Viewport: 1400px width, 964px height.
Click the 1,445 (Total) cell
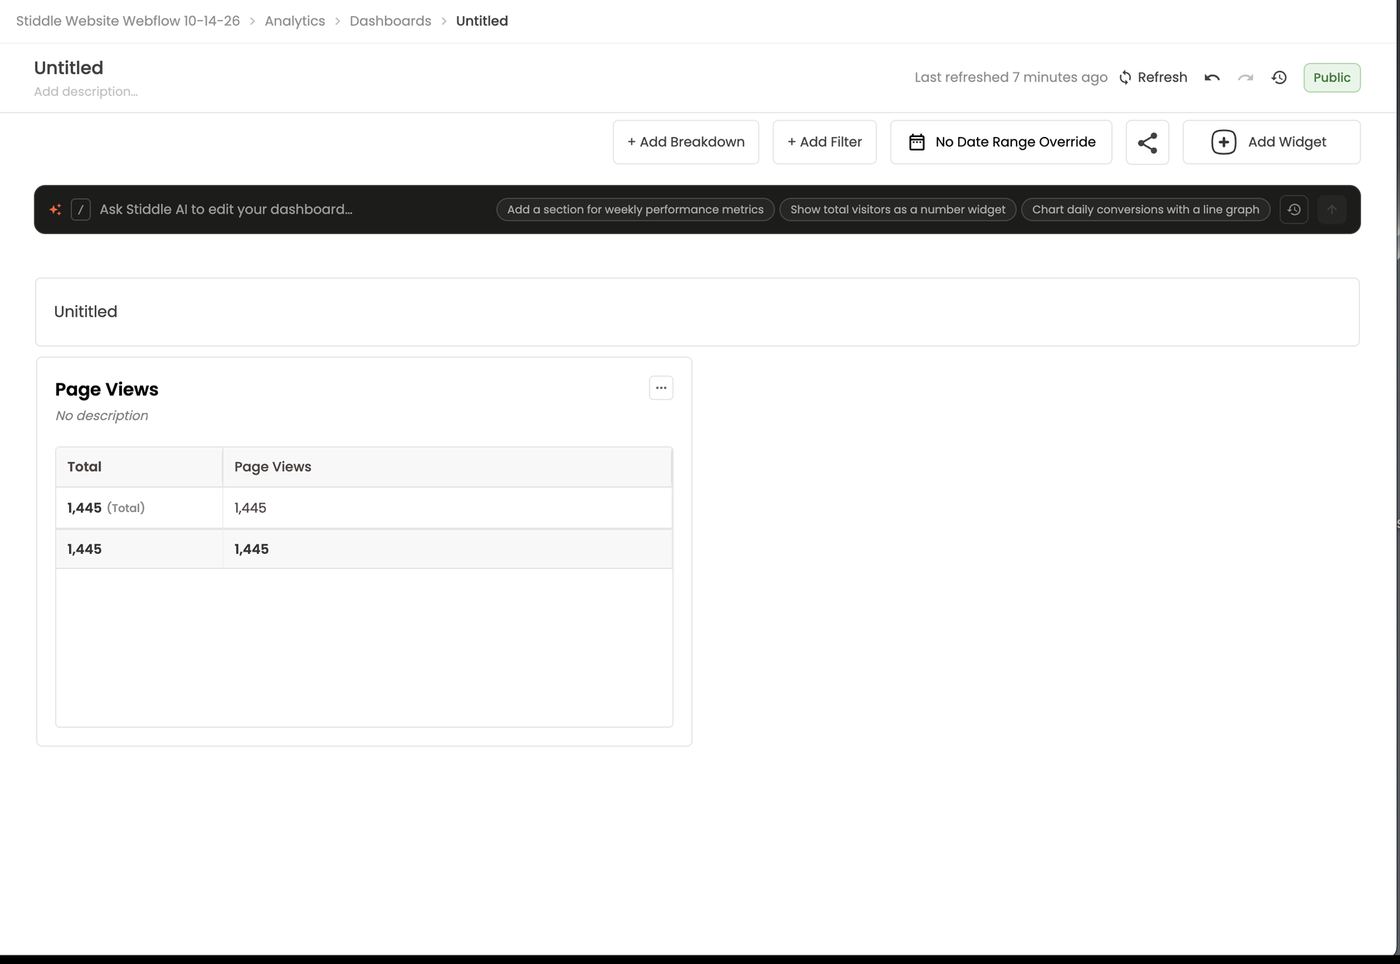click(x=139, y=508)
